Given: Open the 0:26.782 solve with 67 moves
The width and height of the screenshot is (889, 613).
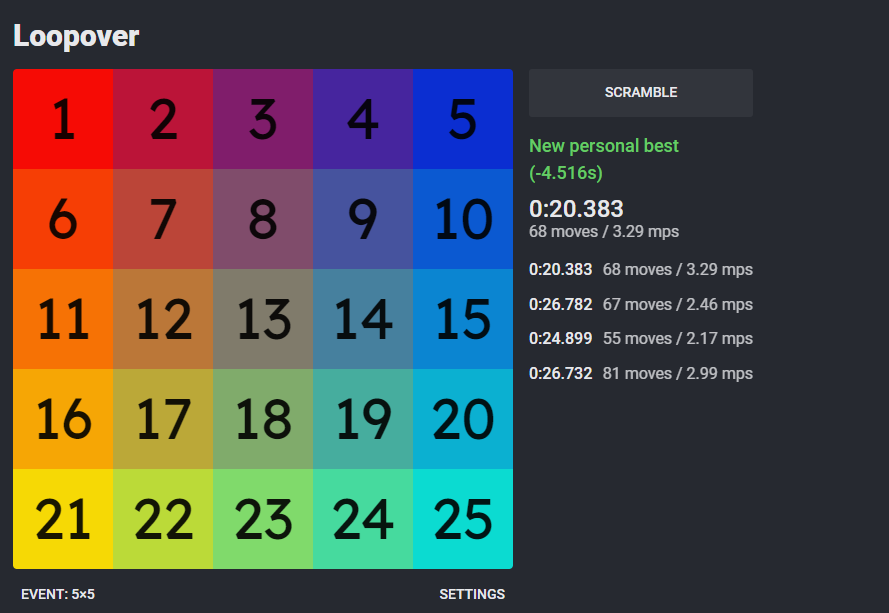Looking at the screenshot, I should click(641, 305).
